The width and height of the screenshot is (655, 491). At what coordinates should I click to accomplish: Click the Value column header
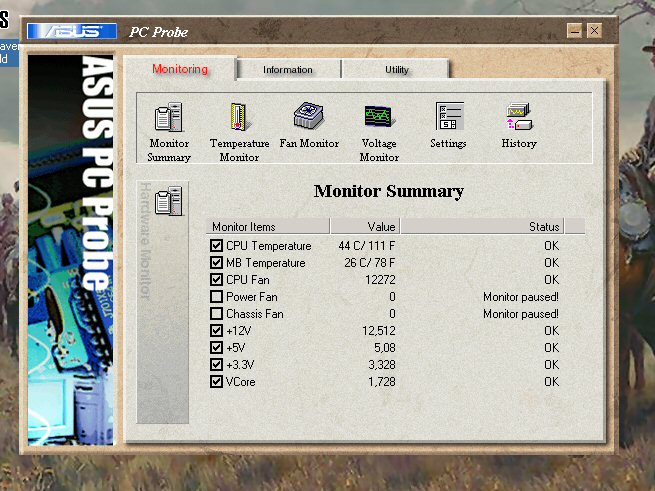pyautogui.click(x=366, y=226)
